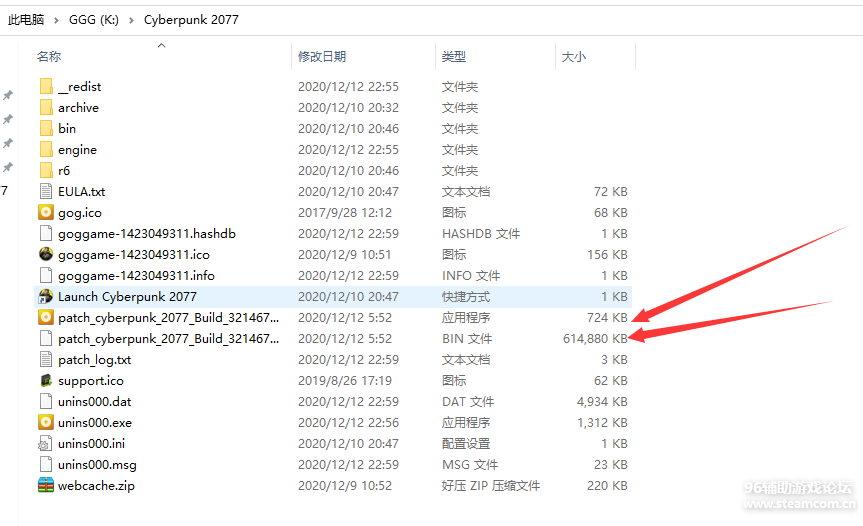The width and height of the screenshot is (863, 526).
Task: Select the gog.ico file icon
Action: tap(46, 212)
